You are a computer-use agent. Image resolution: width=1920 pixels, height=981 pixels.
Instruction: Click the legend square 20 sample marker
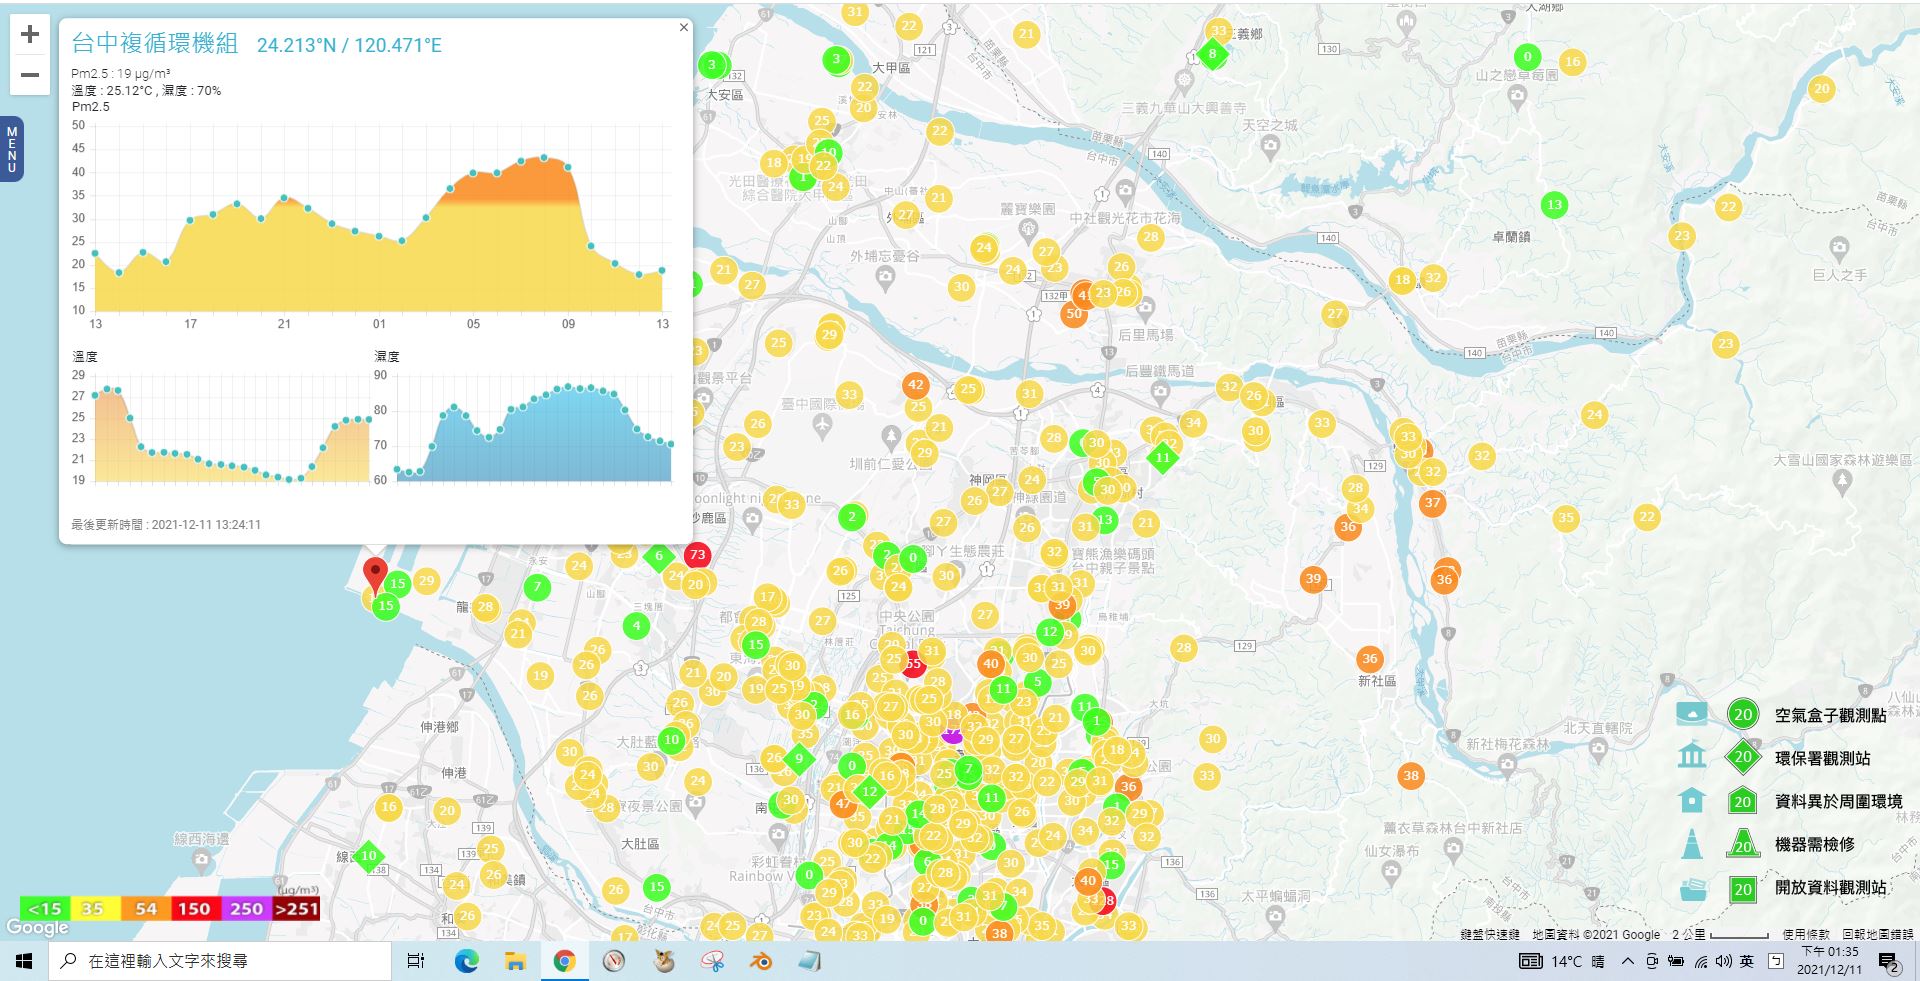pyautogui.click(x=1743, y=888)
